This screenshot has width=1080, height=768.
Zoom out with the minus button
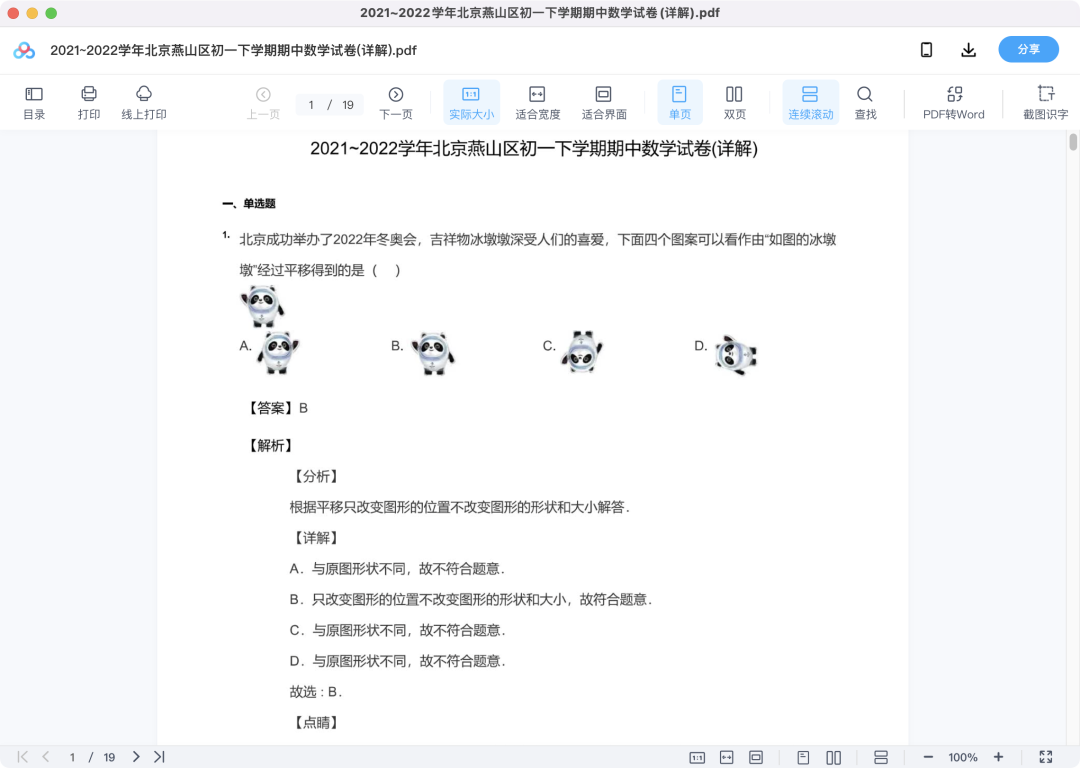(x=928, y=757)
